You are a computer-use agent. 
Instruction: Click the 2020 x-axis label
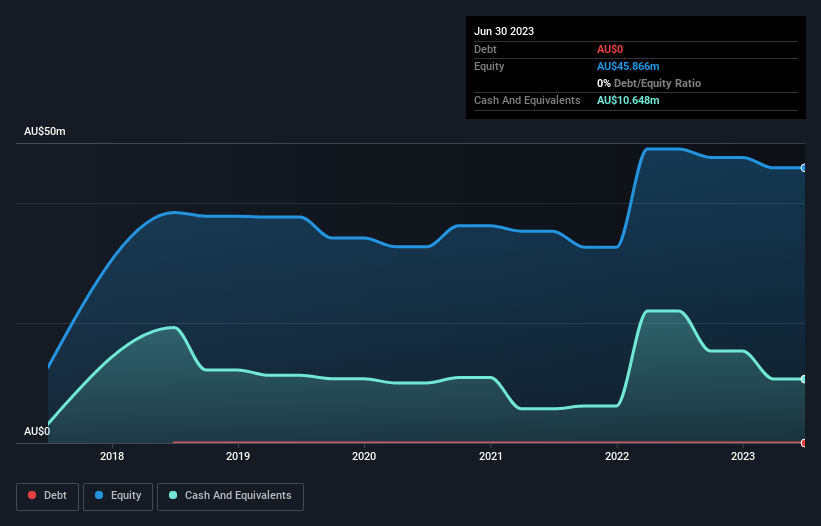click(x=364, y=456)
